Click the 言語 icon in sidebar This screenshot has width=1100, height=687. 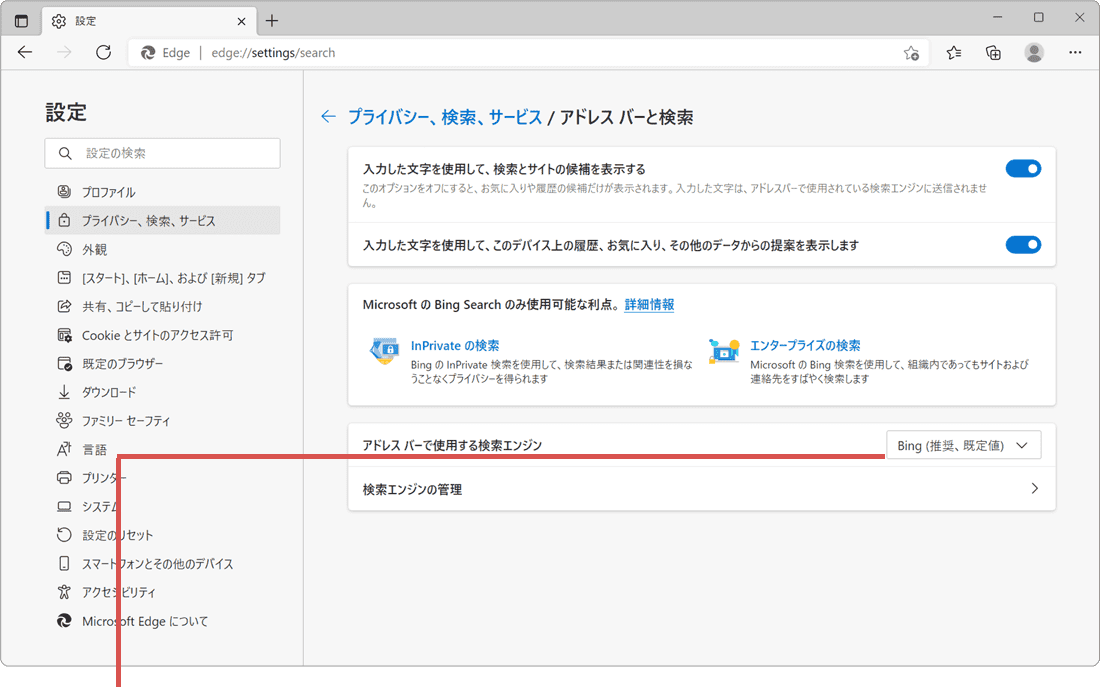[64, 449]
